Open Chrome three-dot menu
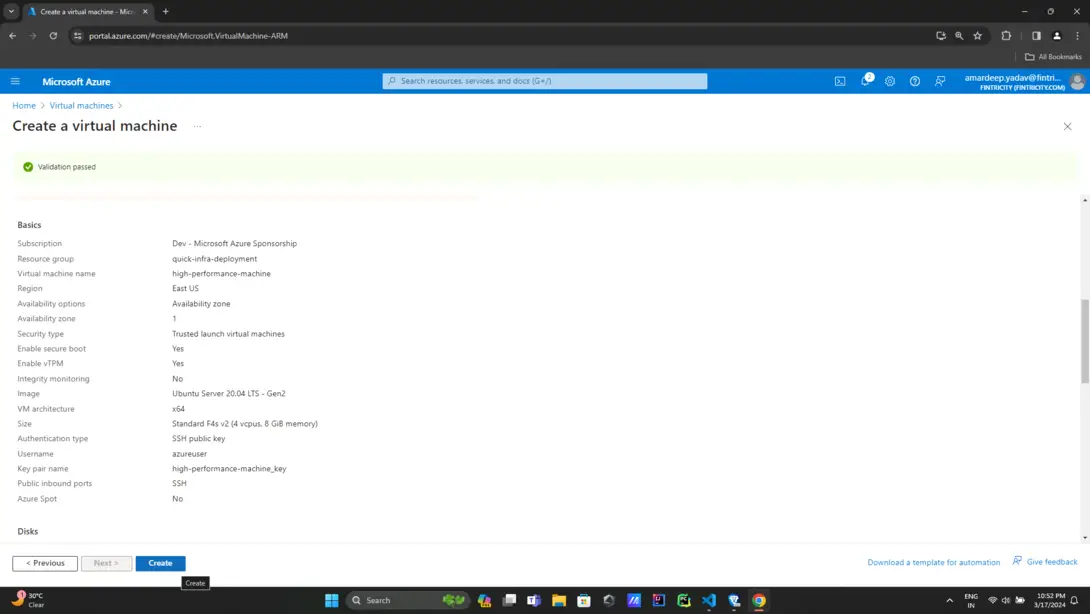The image size is (1090, 614). (1077, 35)
